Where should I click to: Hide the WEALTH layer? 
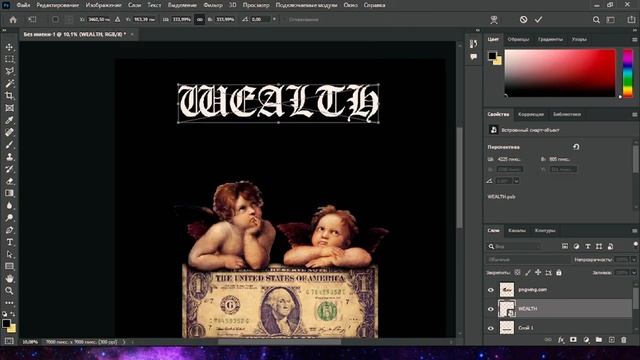491,309
